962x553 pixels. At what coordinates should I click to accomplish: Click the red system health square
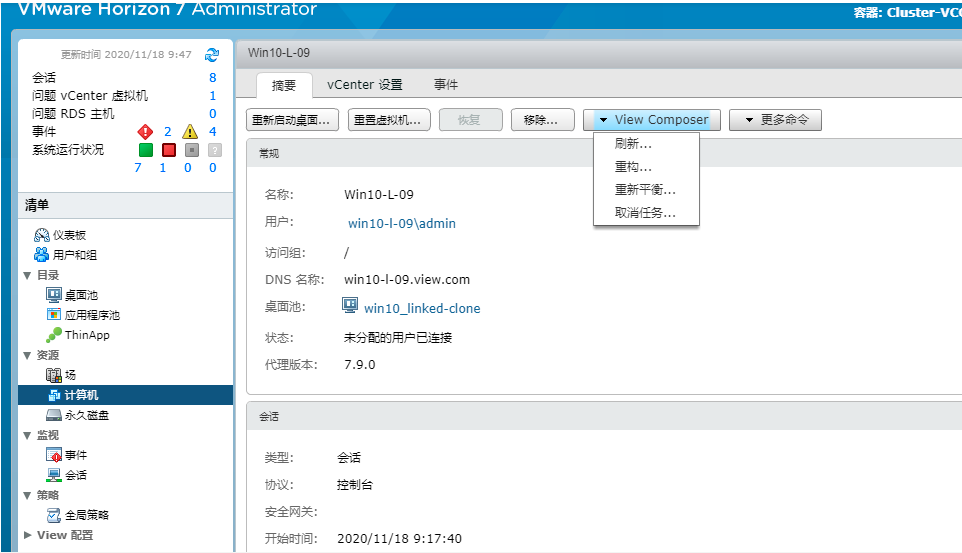169,150
